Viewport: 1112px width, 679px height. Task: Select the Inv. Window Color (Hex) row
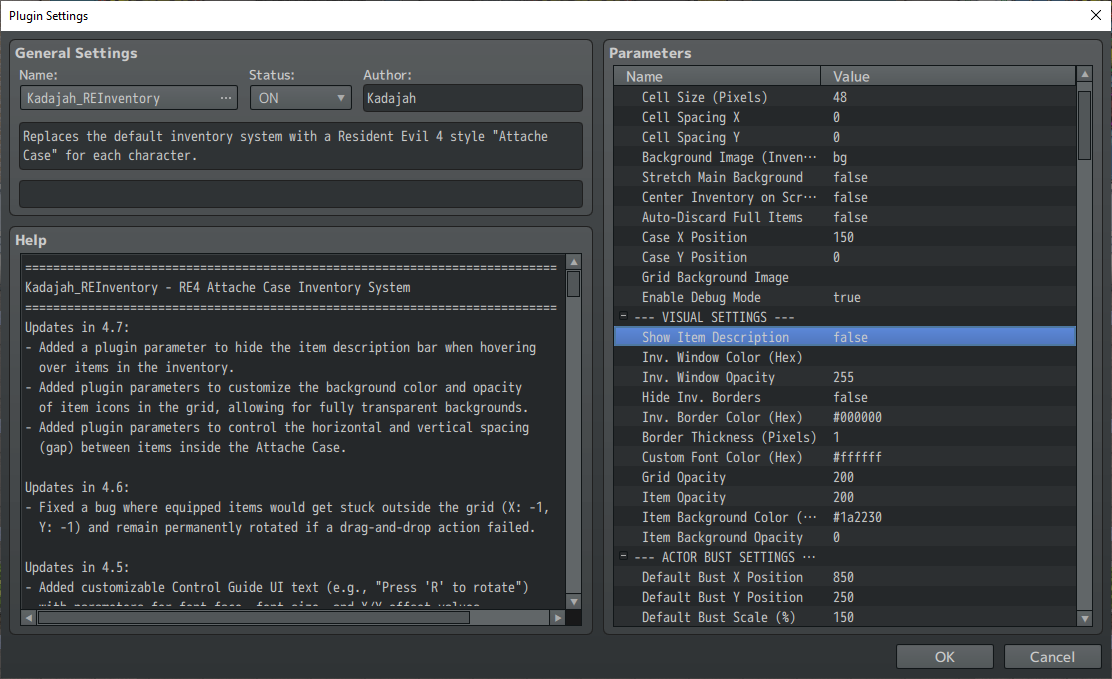point(845,357)
